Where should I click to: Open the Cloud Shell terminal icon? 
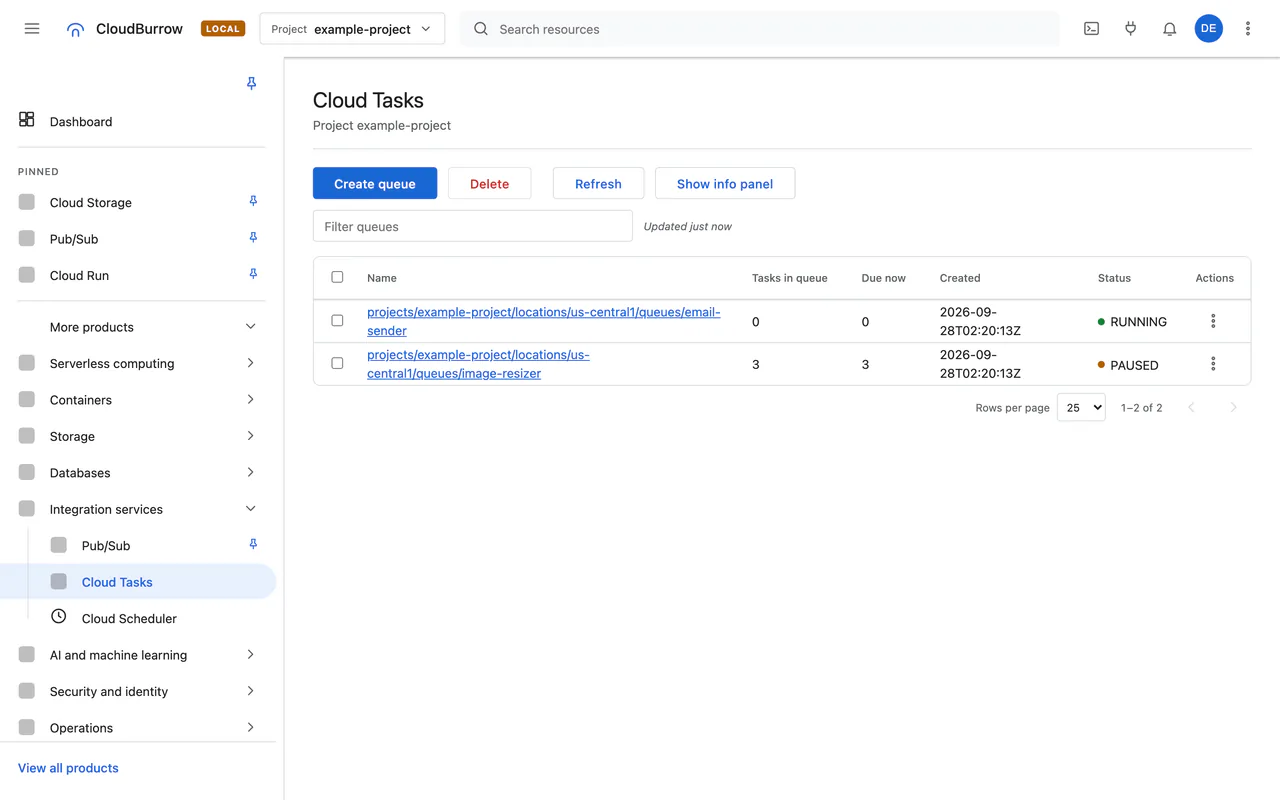click(x=1091, y=29)
